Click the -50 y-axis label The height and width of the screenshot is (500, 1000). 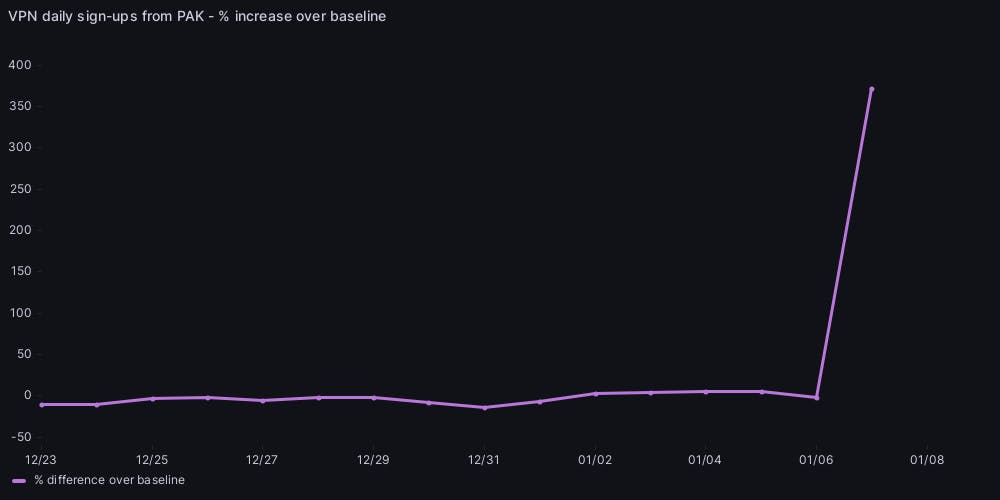pos(19,437)
